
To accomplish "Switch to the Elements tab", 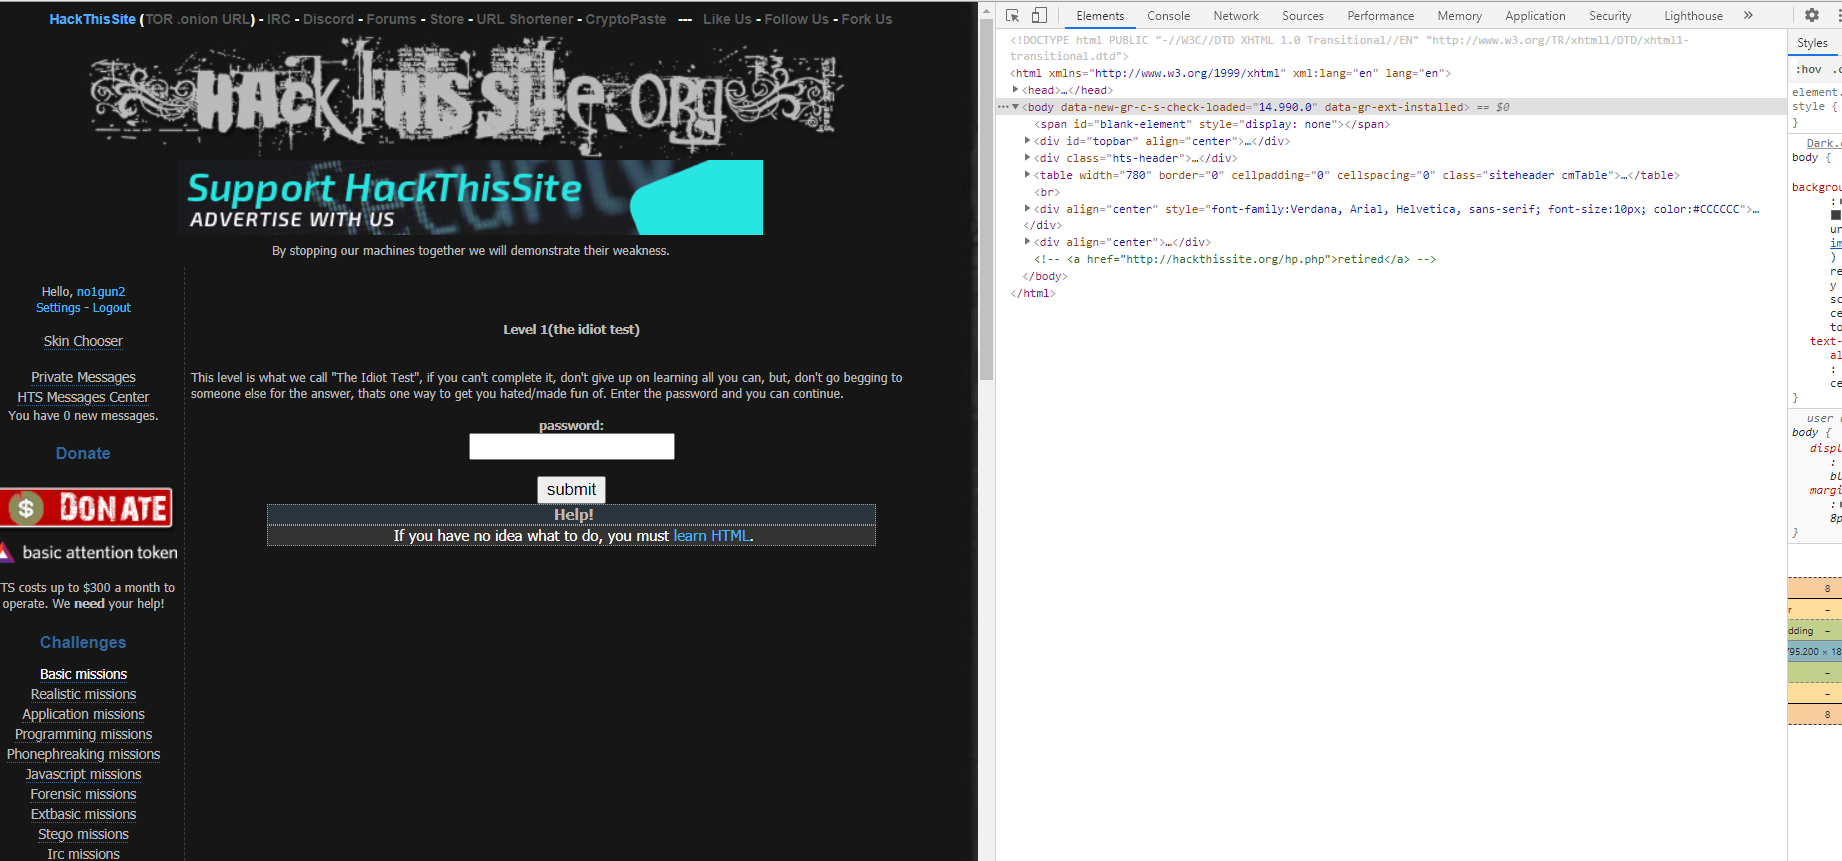I will coord(1100,16).
